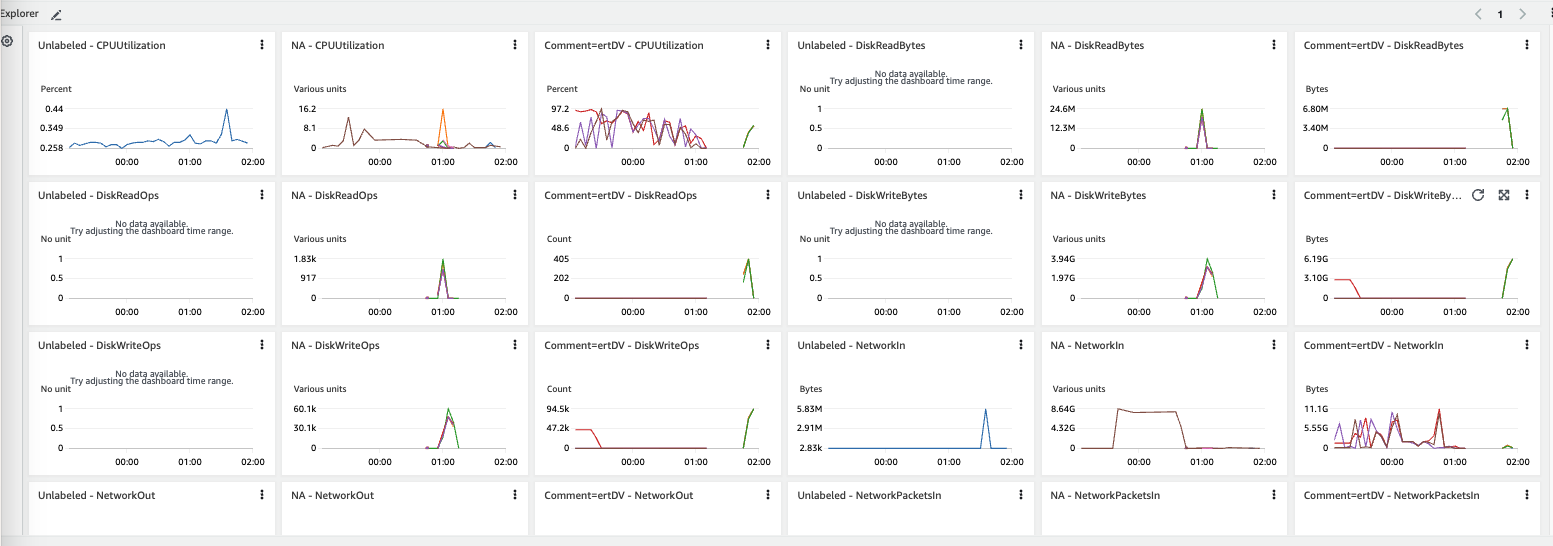This screenshot has width=1553, height=546.
Task: Click the Comment=ertDV - DiskWriteOps chart title
Action: click(x=622, y=345)
